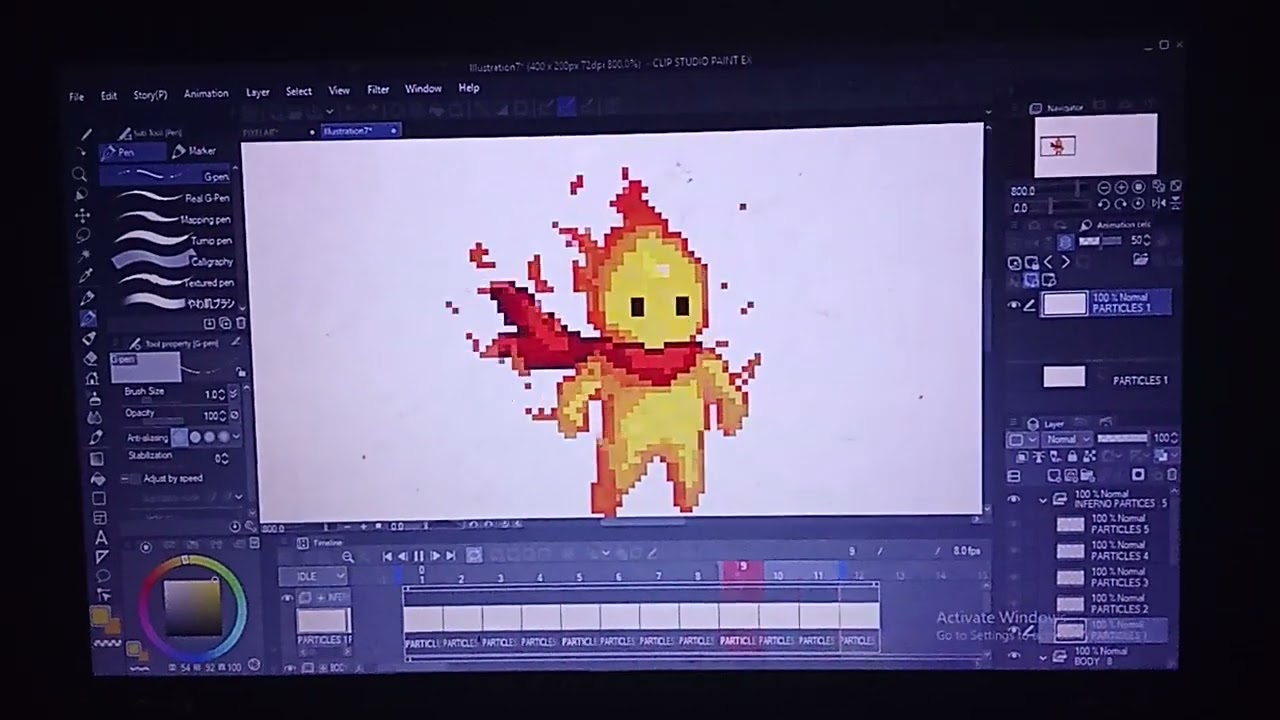Screen dimensions: 1280x720
Task: Click the timeline zoom out magnifier
Action: tap(348, 557)
